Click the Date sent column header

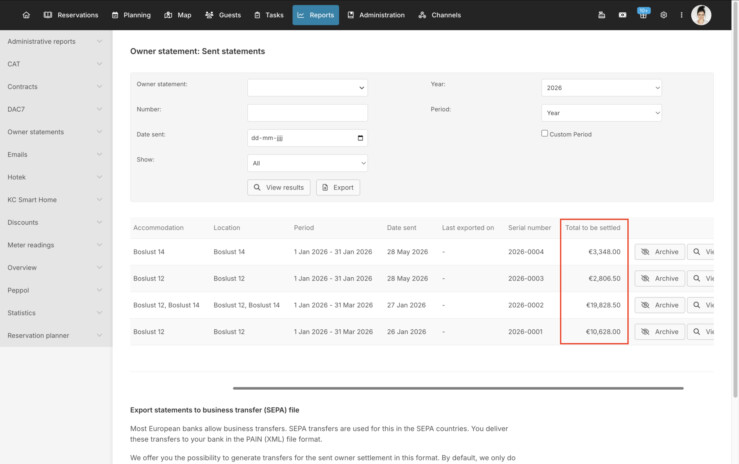pos(402,228)
